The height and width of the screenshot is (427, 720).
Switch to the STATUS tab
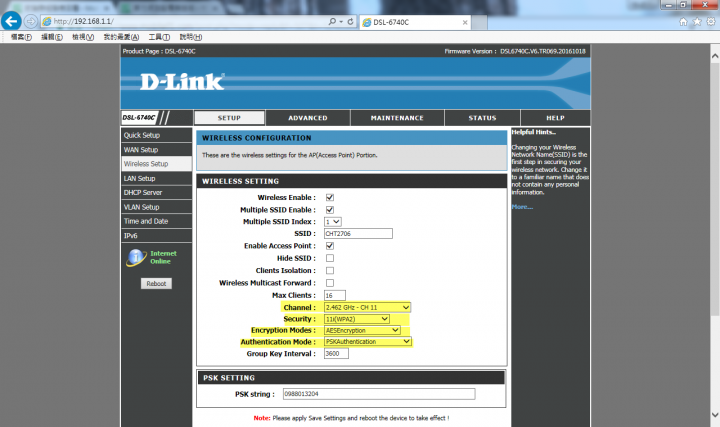click(x=482, y=118)
